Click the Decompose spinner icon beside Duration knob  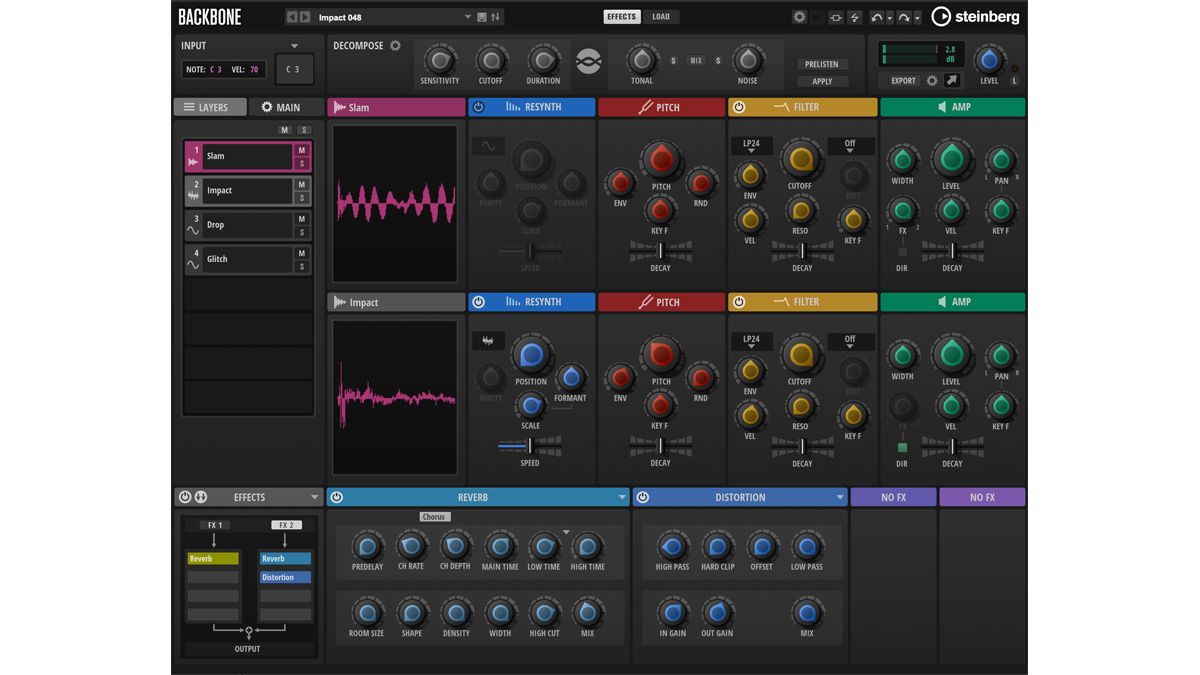click(589, 62)
